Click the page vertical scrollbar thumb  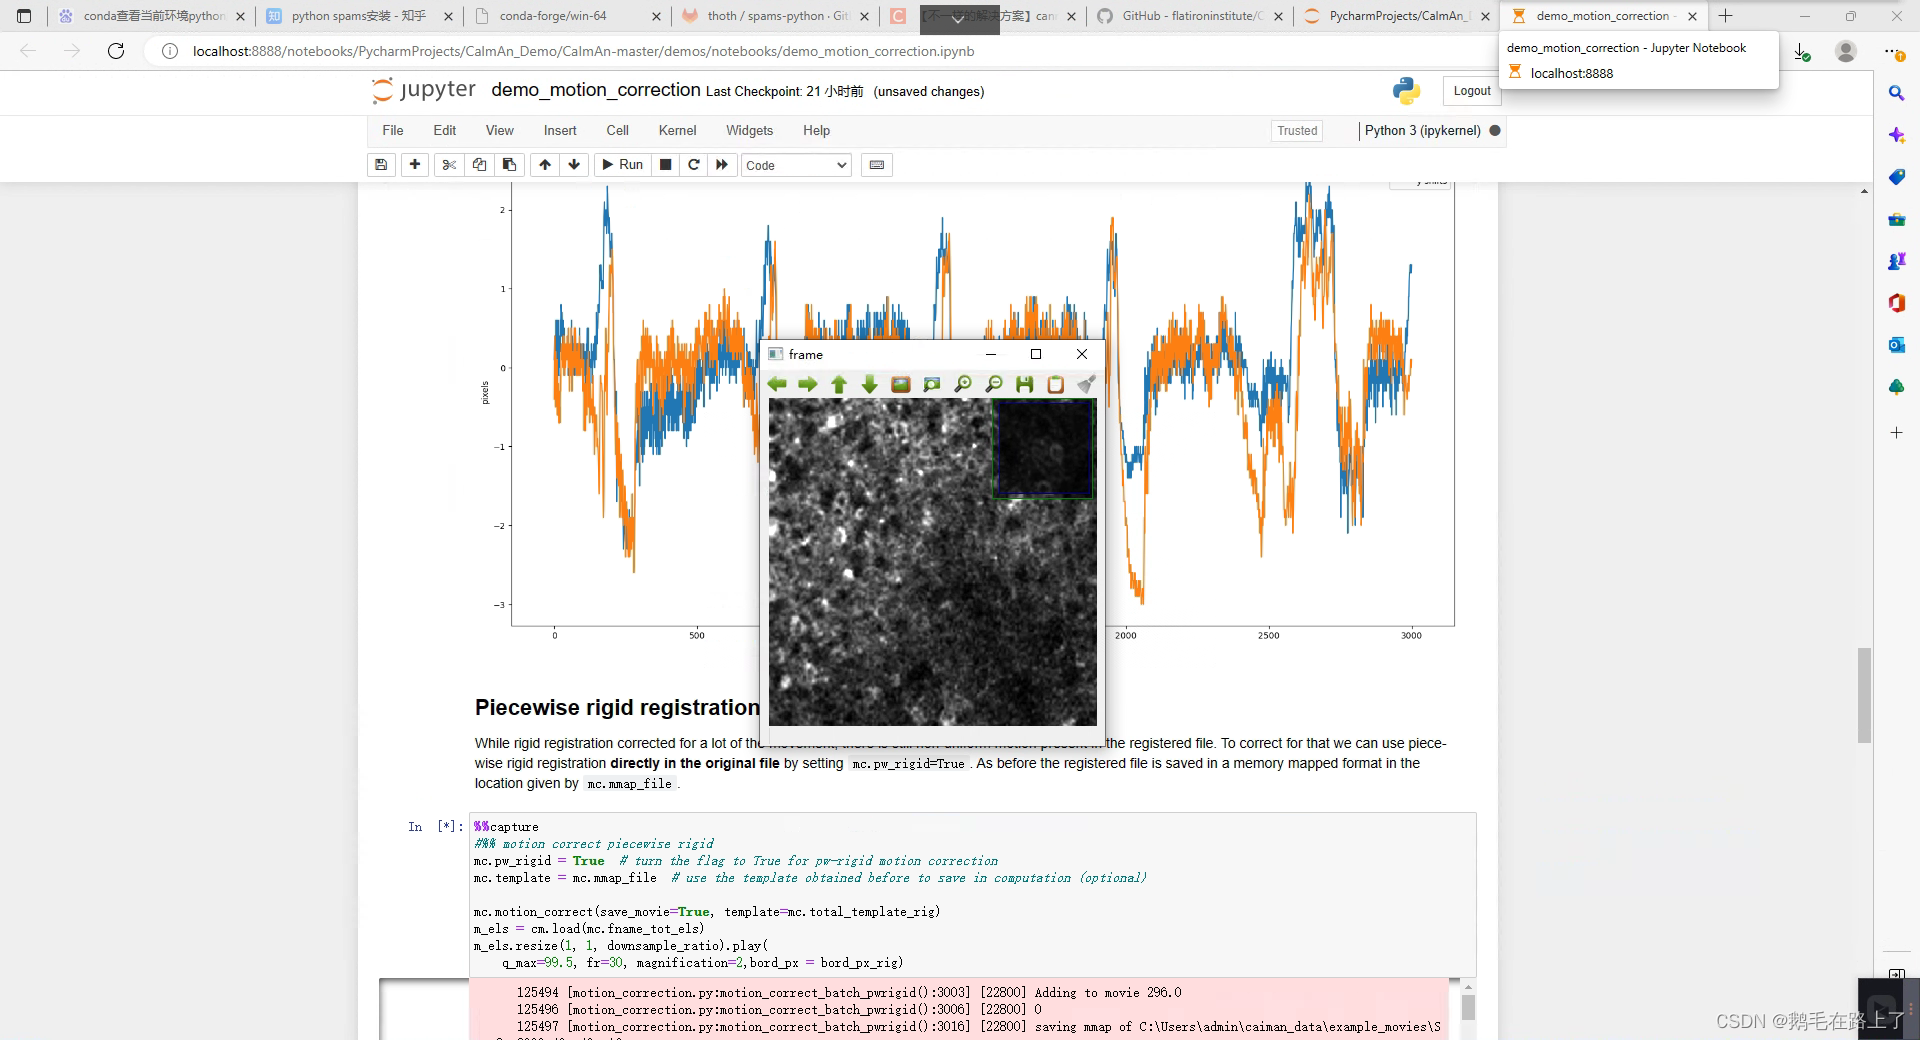pos(1864,695)
